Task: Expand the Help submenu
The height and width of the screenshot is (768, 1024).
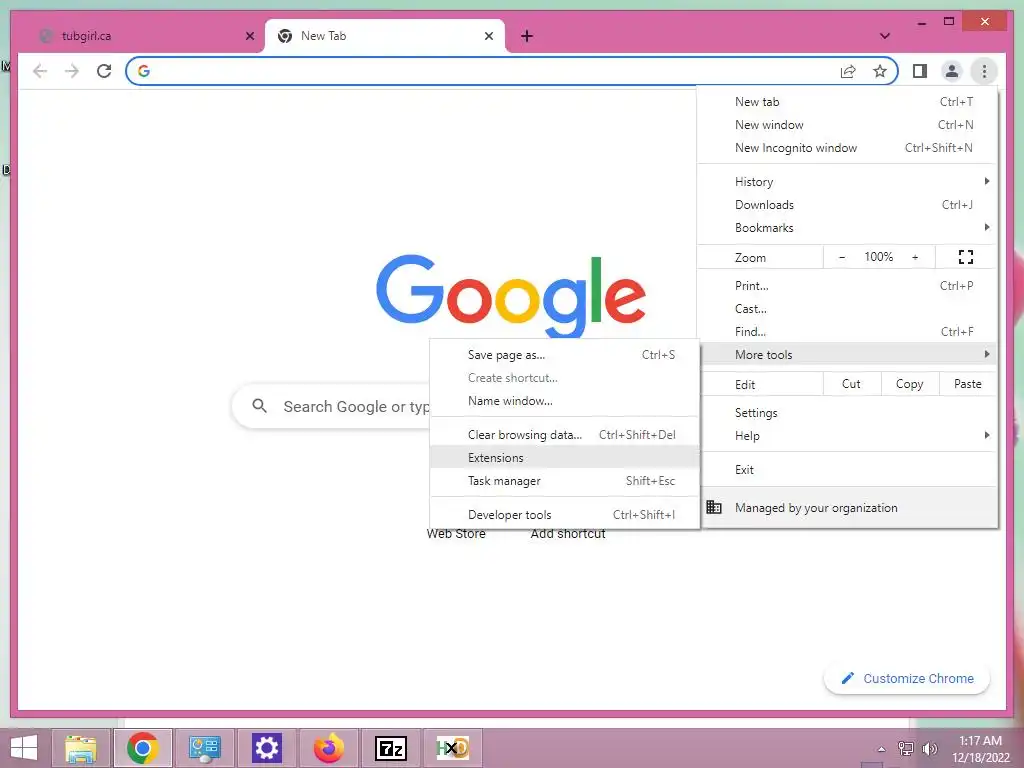Action: [x=847, y=436]
